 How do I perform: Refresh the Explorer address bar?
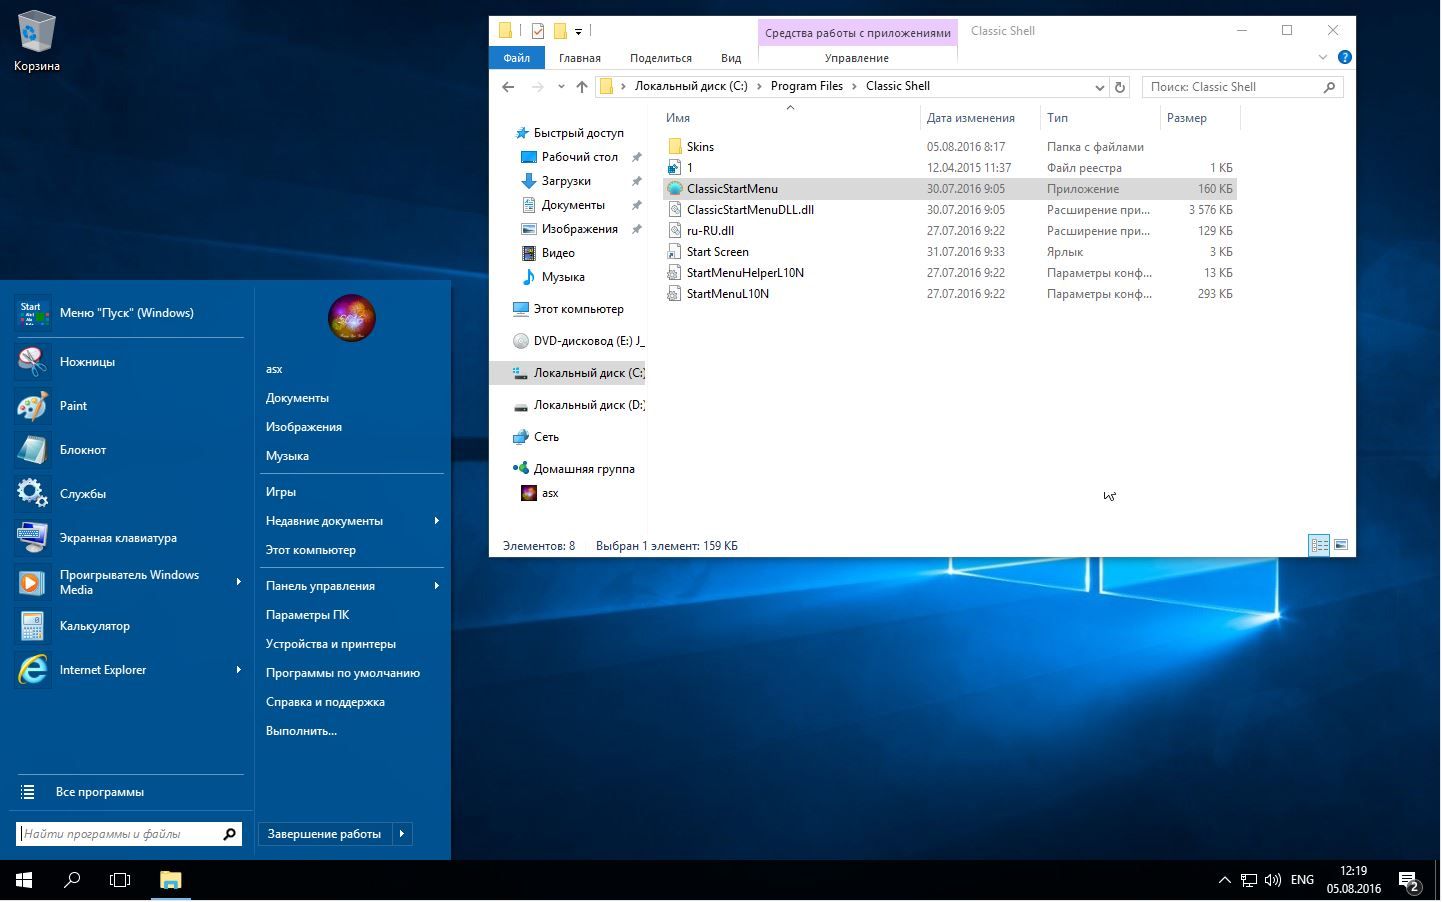tap(1120, 87)
